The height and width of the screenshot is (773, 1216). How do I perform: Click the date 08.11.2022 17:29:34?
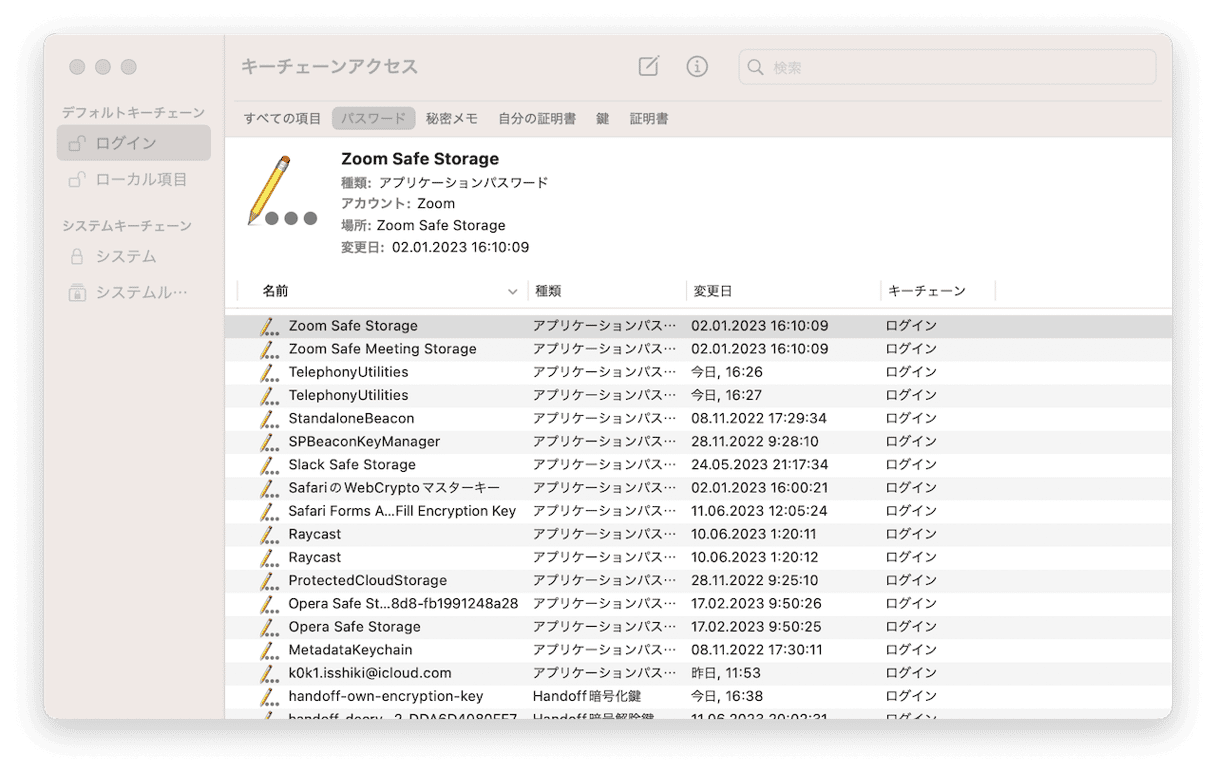(x=759, y=418)
